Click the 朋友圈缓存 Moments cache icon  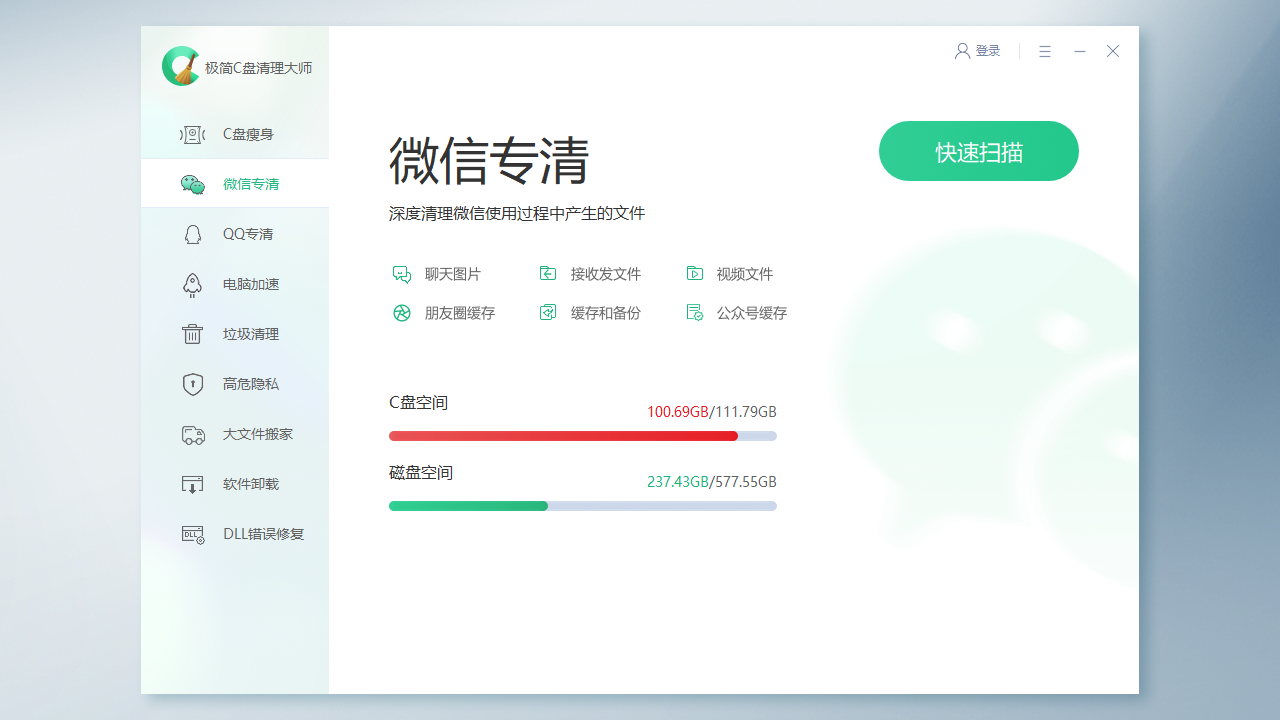(402, 312)
